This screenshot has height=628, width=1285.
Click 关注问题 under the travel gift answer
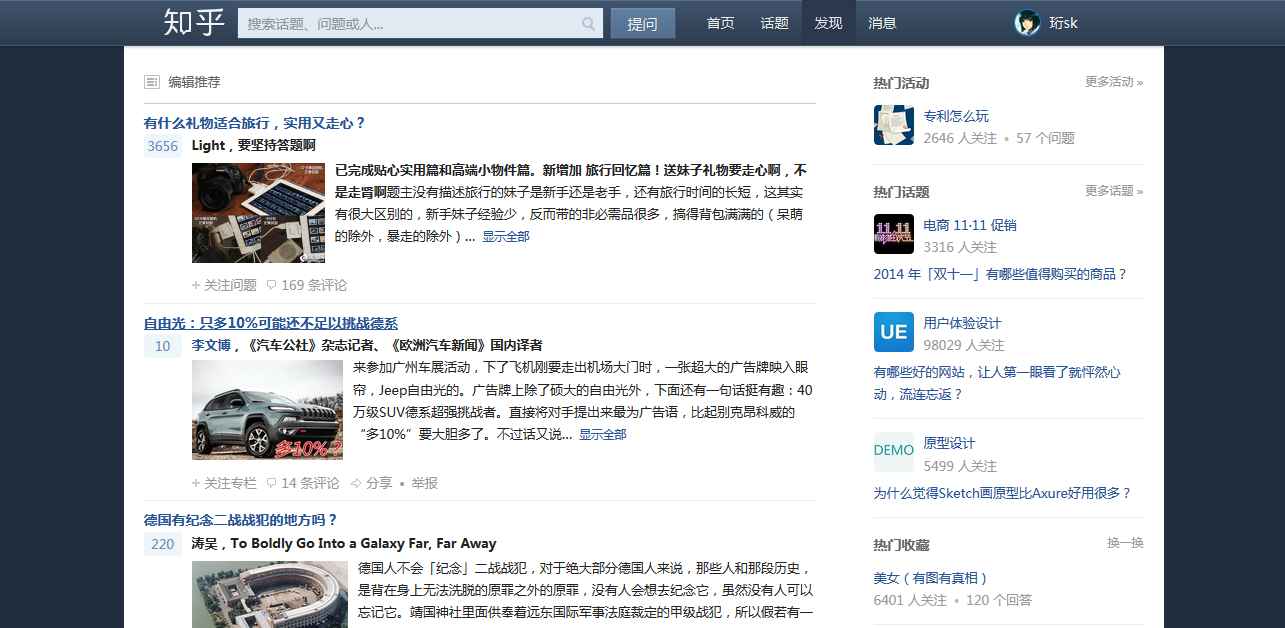pyautogui.click(x=224, y=285)
